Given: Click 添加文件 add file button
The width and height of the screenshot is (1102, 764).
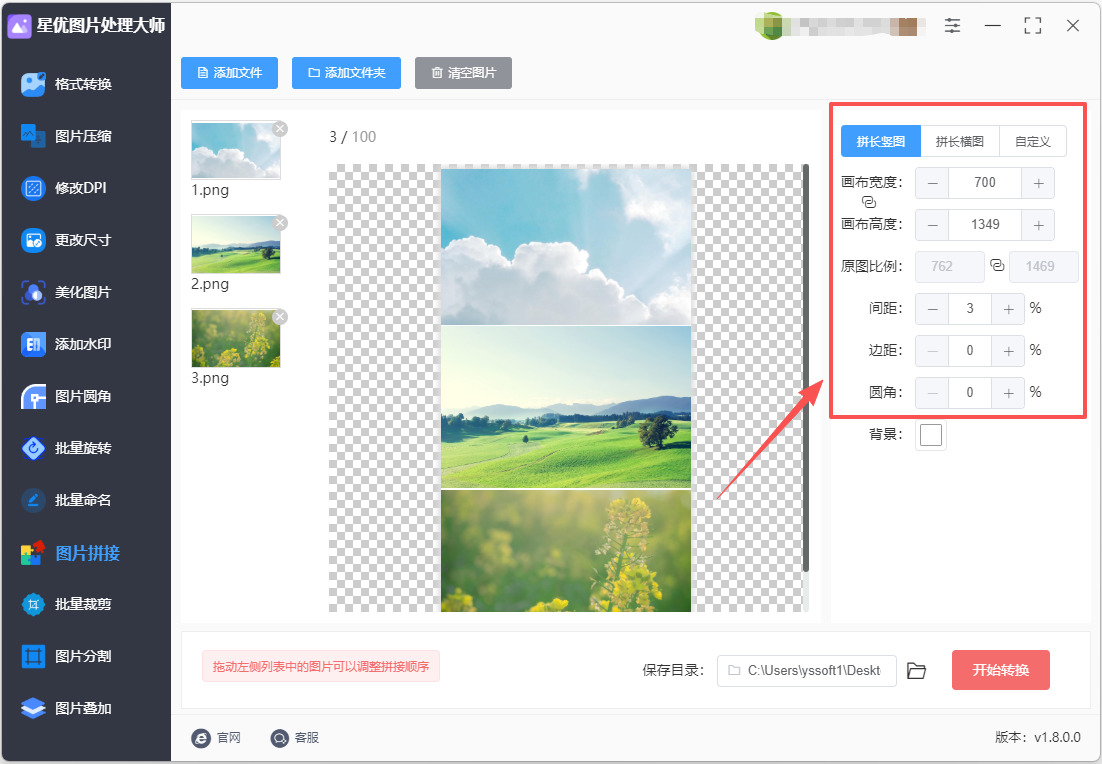Looking at the screenshot, I should tap(229, 73).
